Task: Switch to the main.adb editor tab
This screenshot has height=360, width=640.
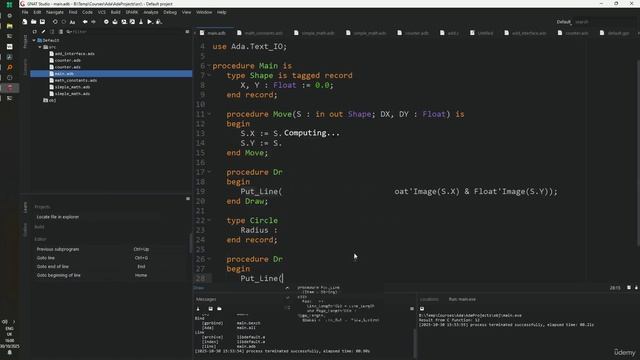Action: pyautogui.click(x=213, y=33)
